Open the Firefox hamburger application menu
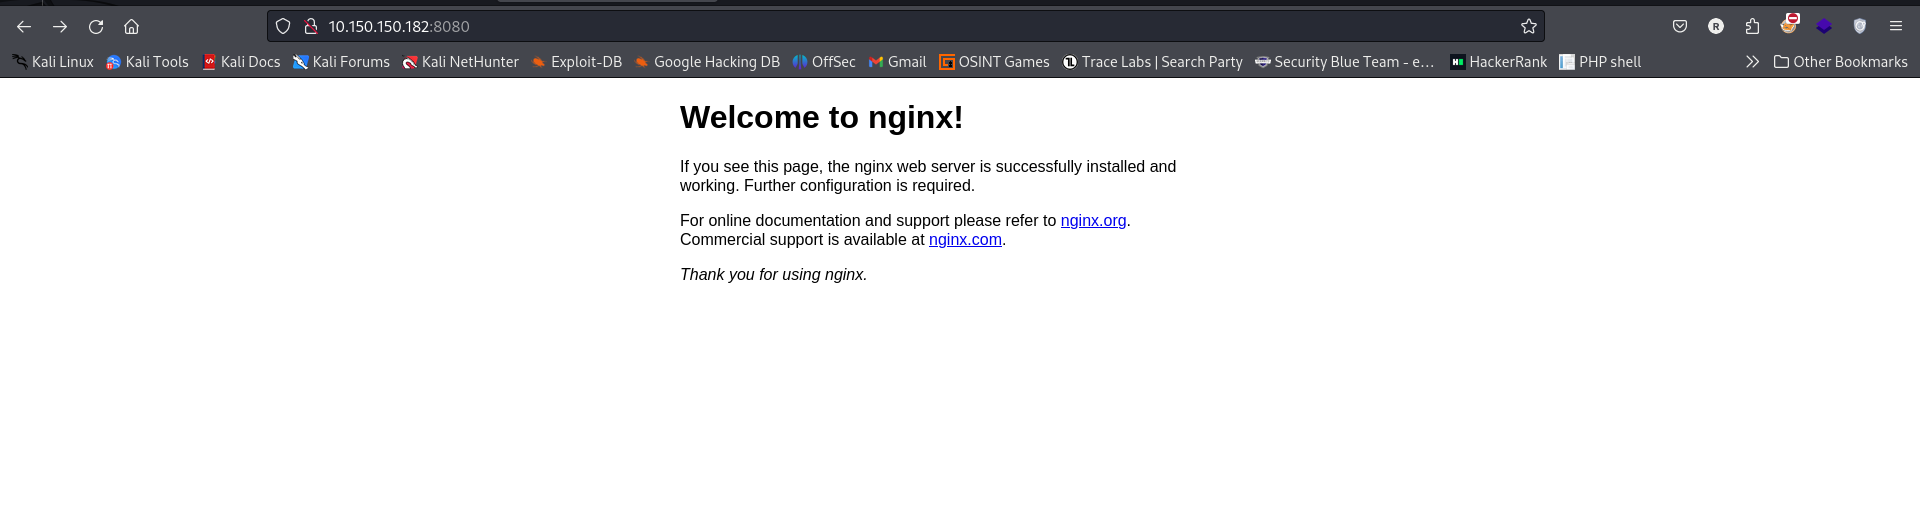Image resolution: width=1920 pixels, height=516 pixels. (x=1896, y=27)
